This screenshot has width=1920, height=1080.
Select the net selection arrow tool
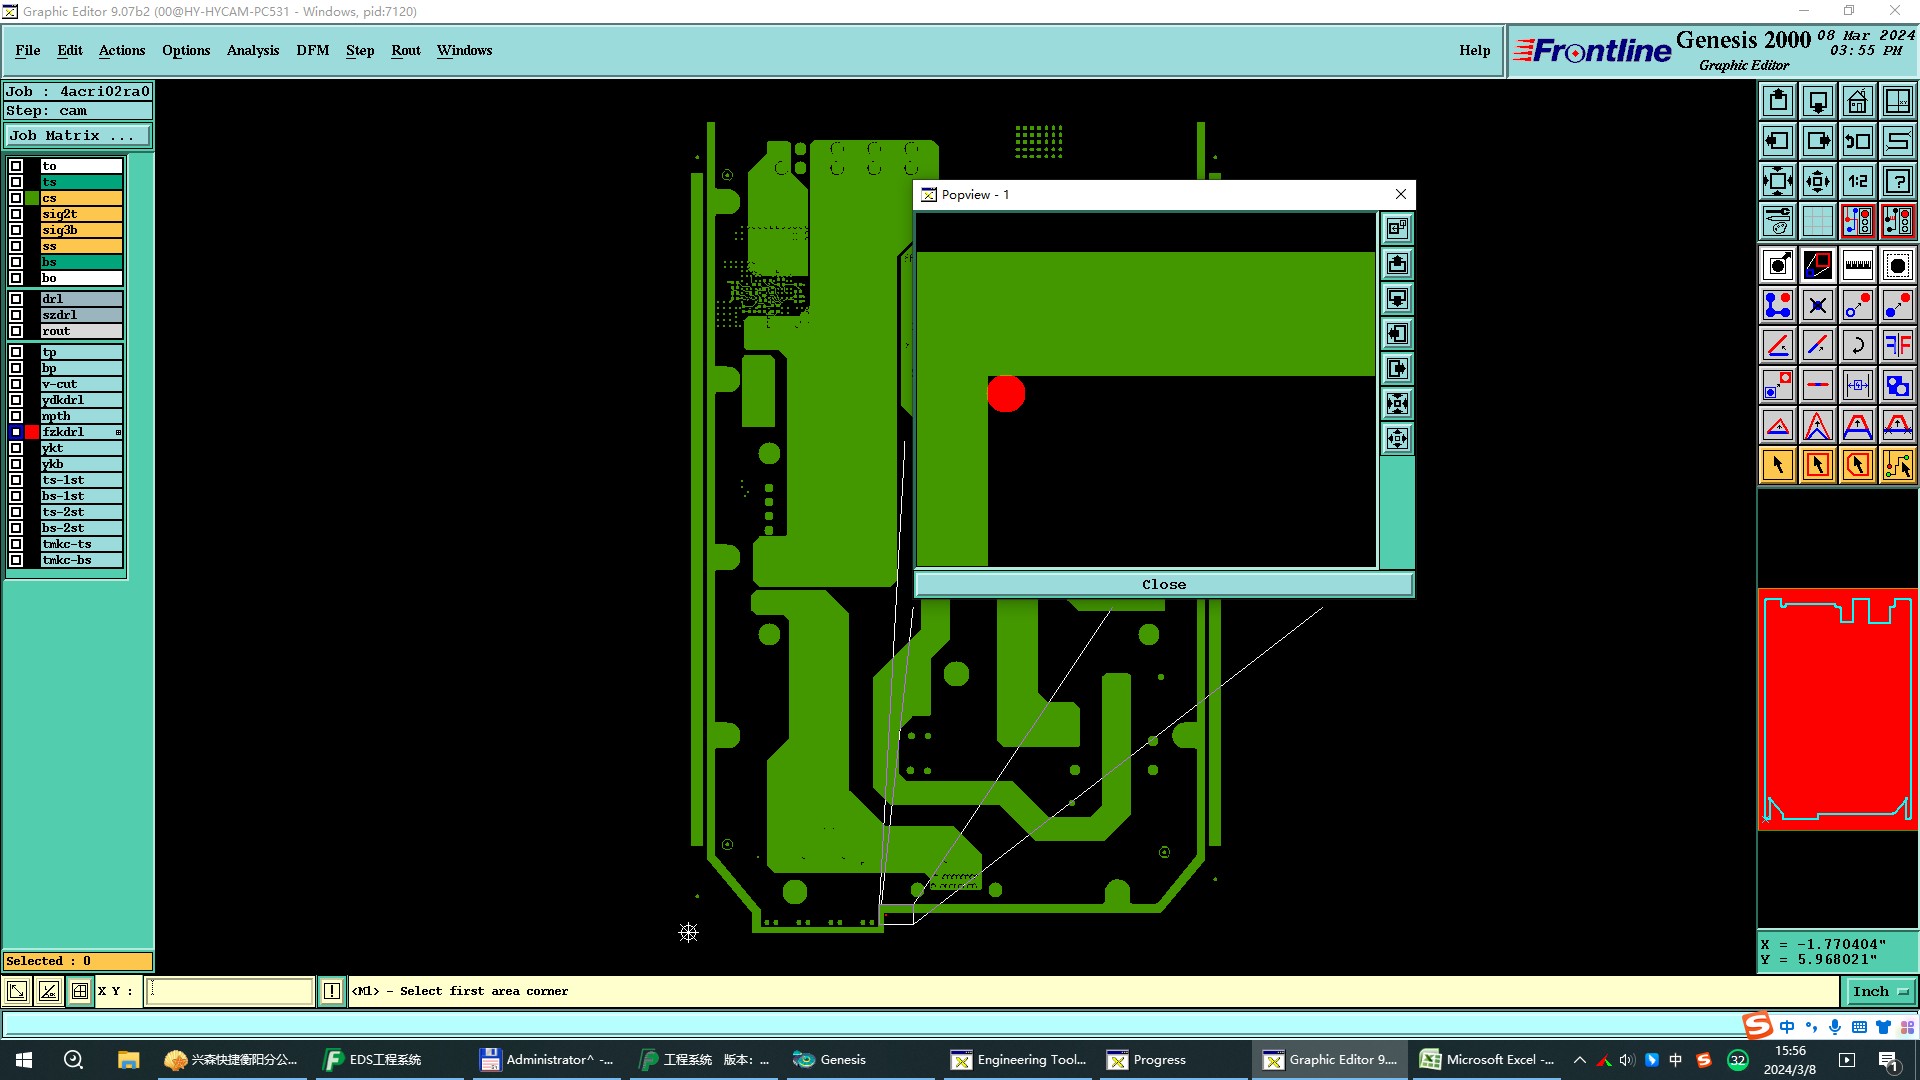click(1897, 465)
